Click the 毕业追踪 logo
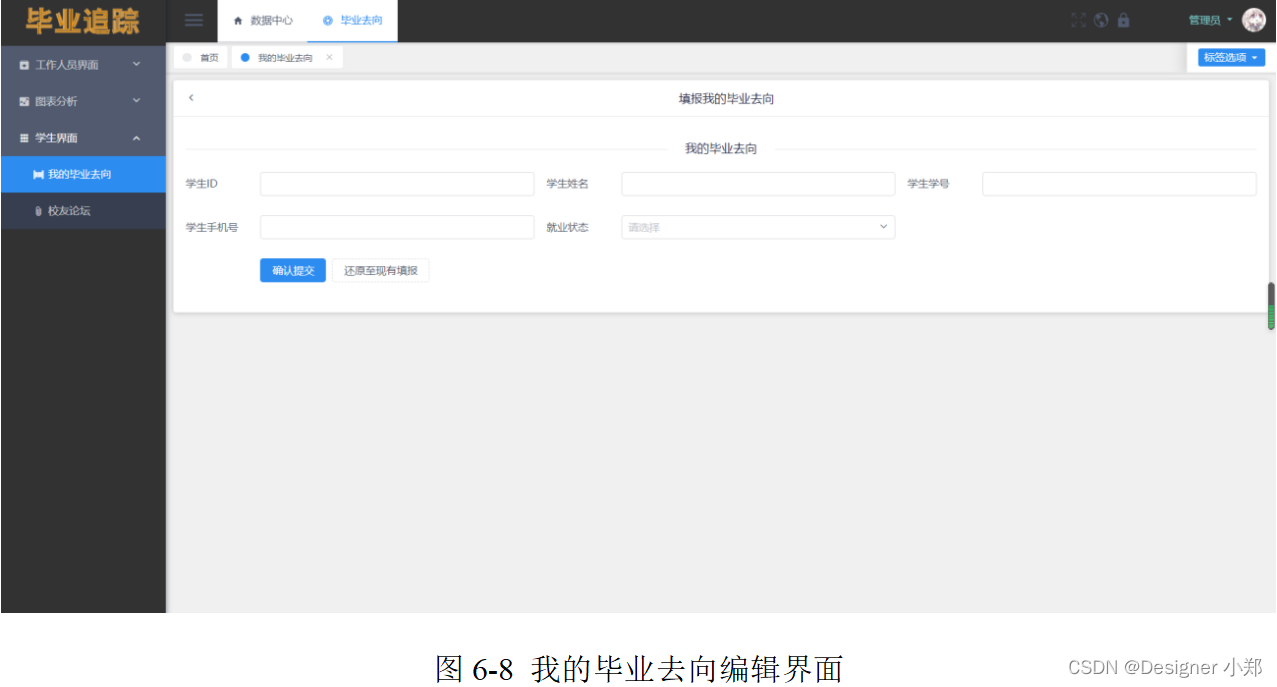1277x687 pixels. click(83, 21)
